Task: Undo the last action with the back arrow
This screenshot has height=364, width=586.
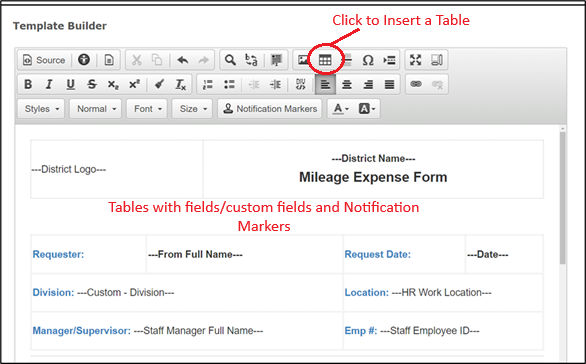Action: 183,60
